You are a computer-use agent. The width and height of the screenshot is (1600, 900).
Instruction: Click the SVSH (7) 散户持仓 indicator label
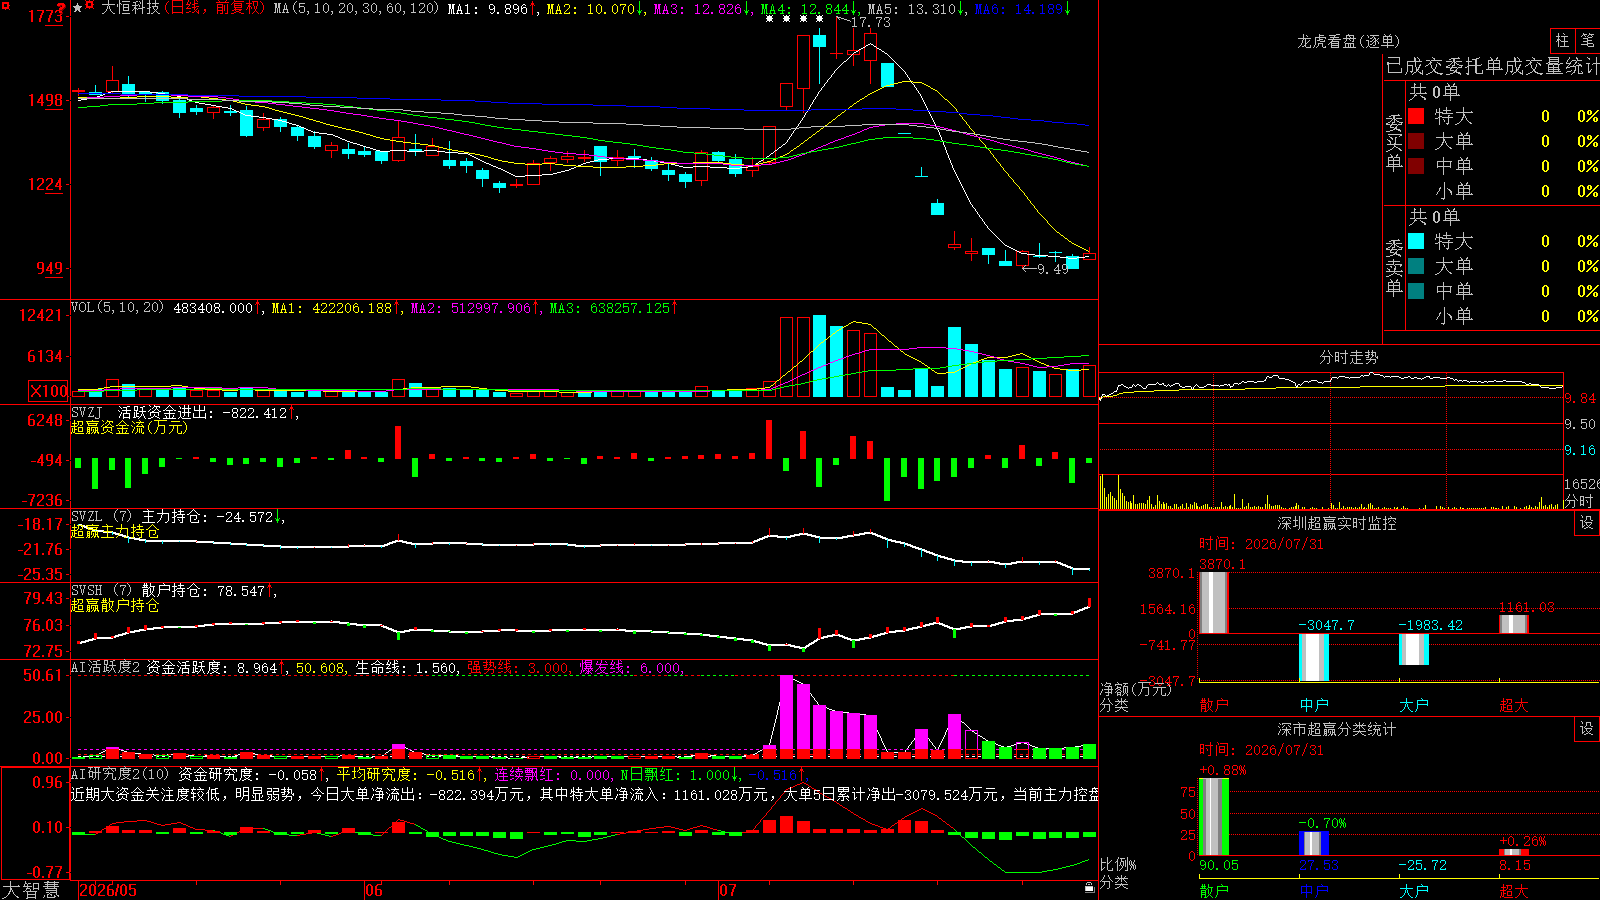click(140, 590)
